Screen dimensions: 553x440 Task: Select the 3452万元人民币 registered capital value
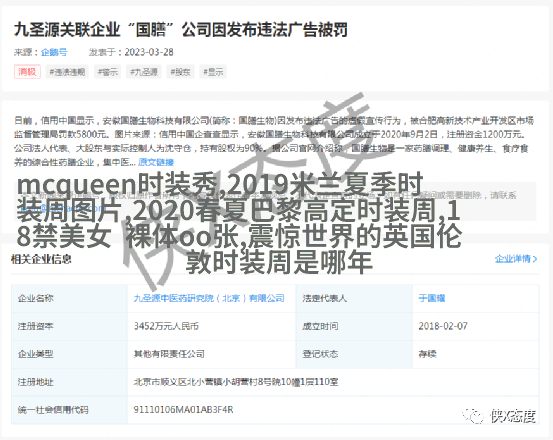pos(166,326)
